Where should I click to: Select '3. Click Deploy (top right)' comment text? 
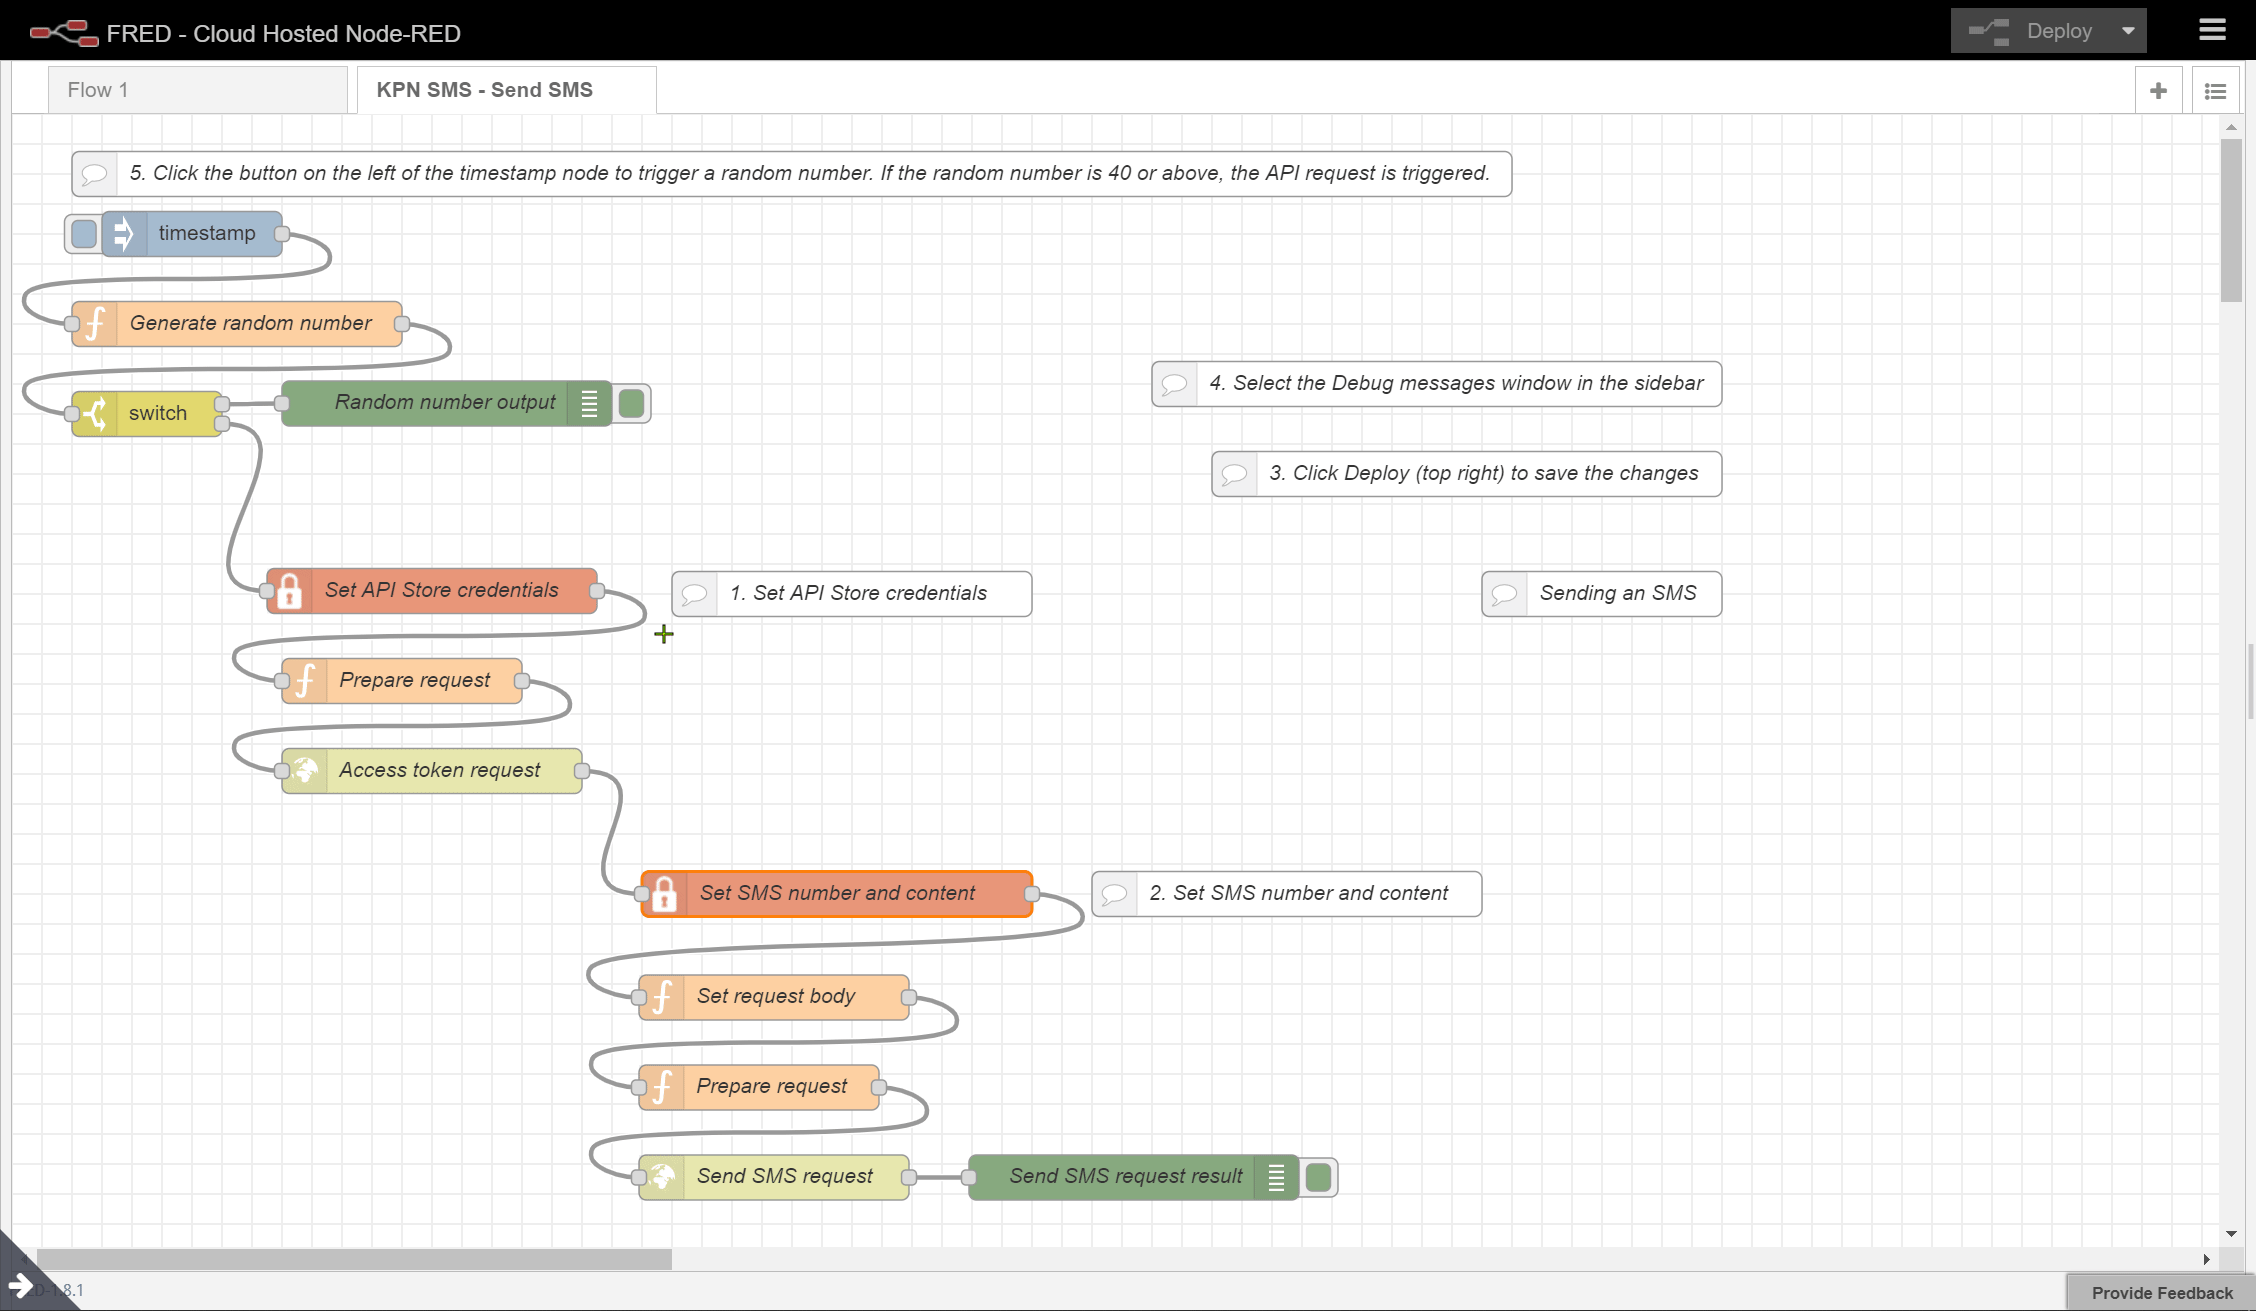click(1484, 473)
